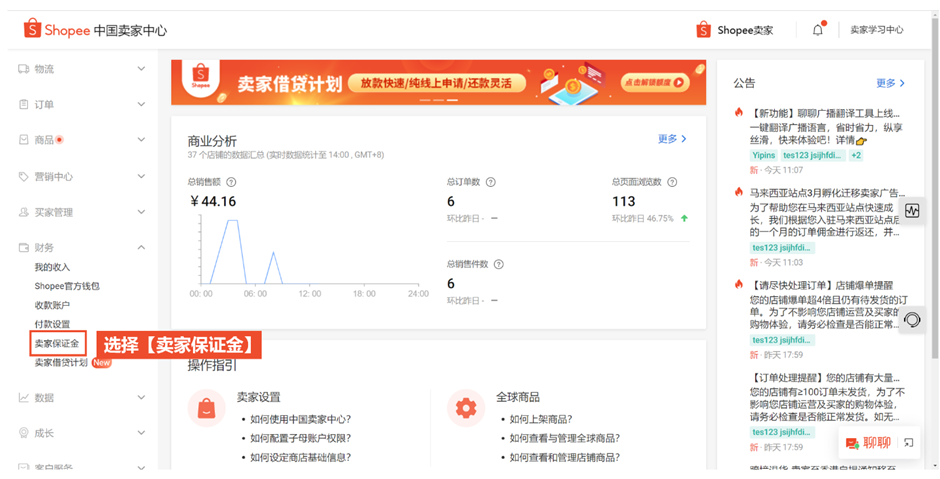Open 我的收入 under 财务
The image size is (940, 479).
coord(52,267)
